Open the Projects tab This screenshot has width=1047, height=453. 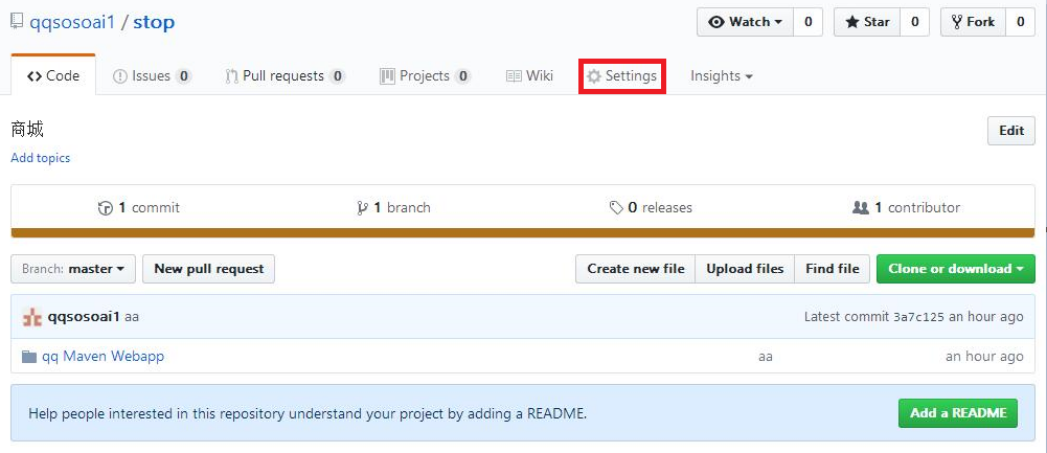(x=425, y=76)
